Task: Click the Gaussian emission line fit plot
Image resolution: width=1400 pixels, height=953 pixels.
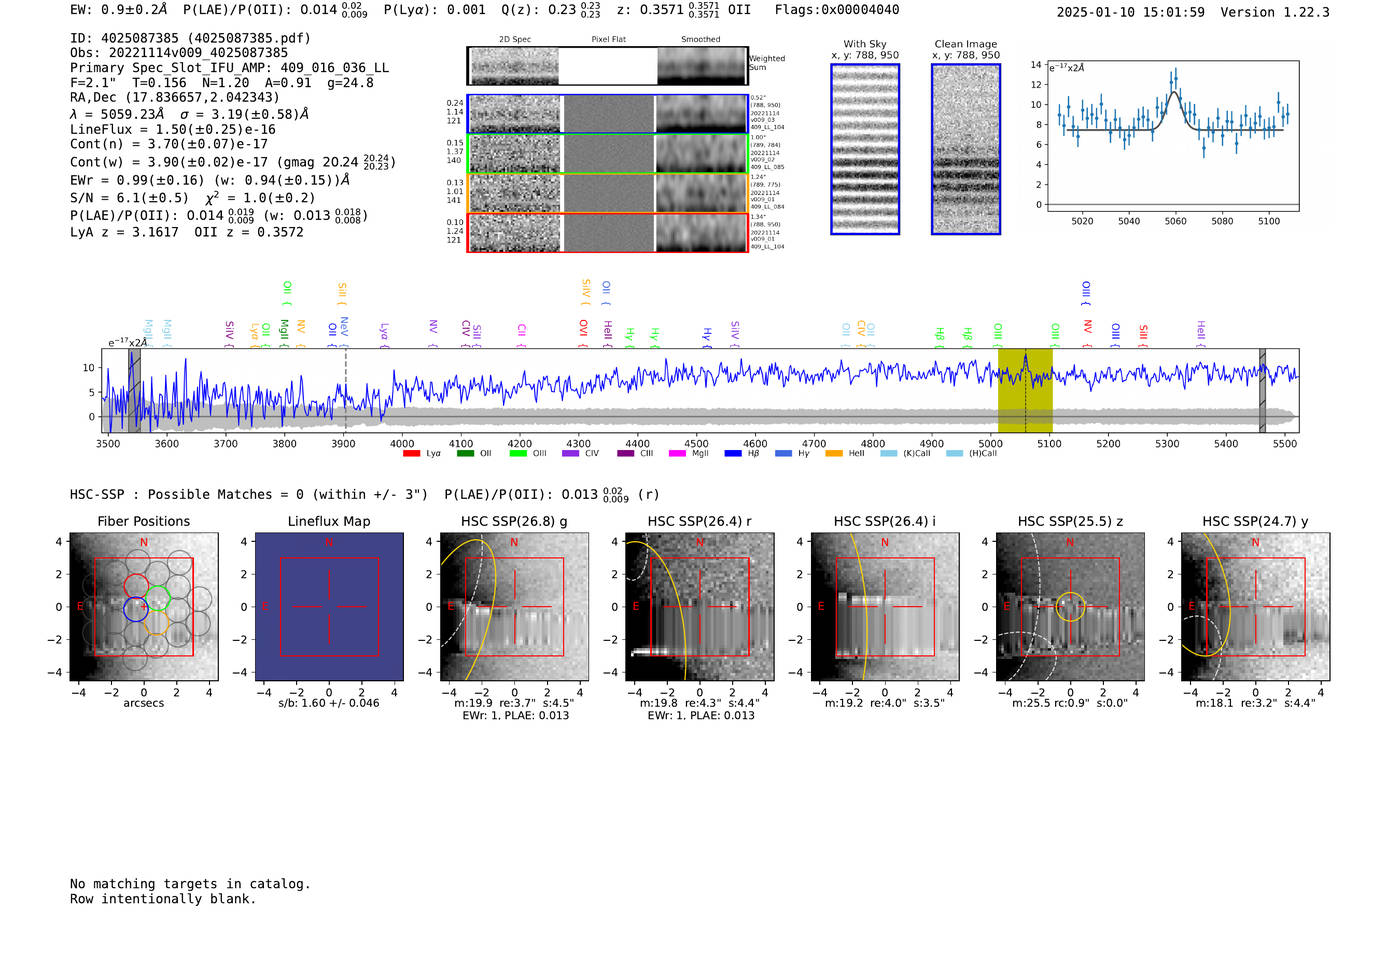Action: point(1172,136)
